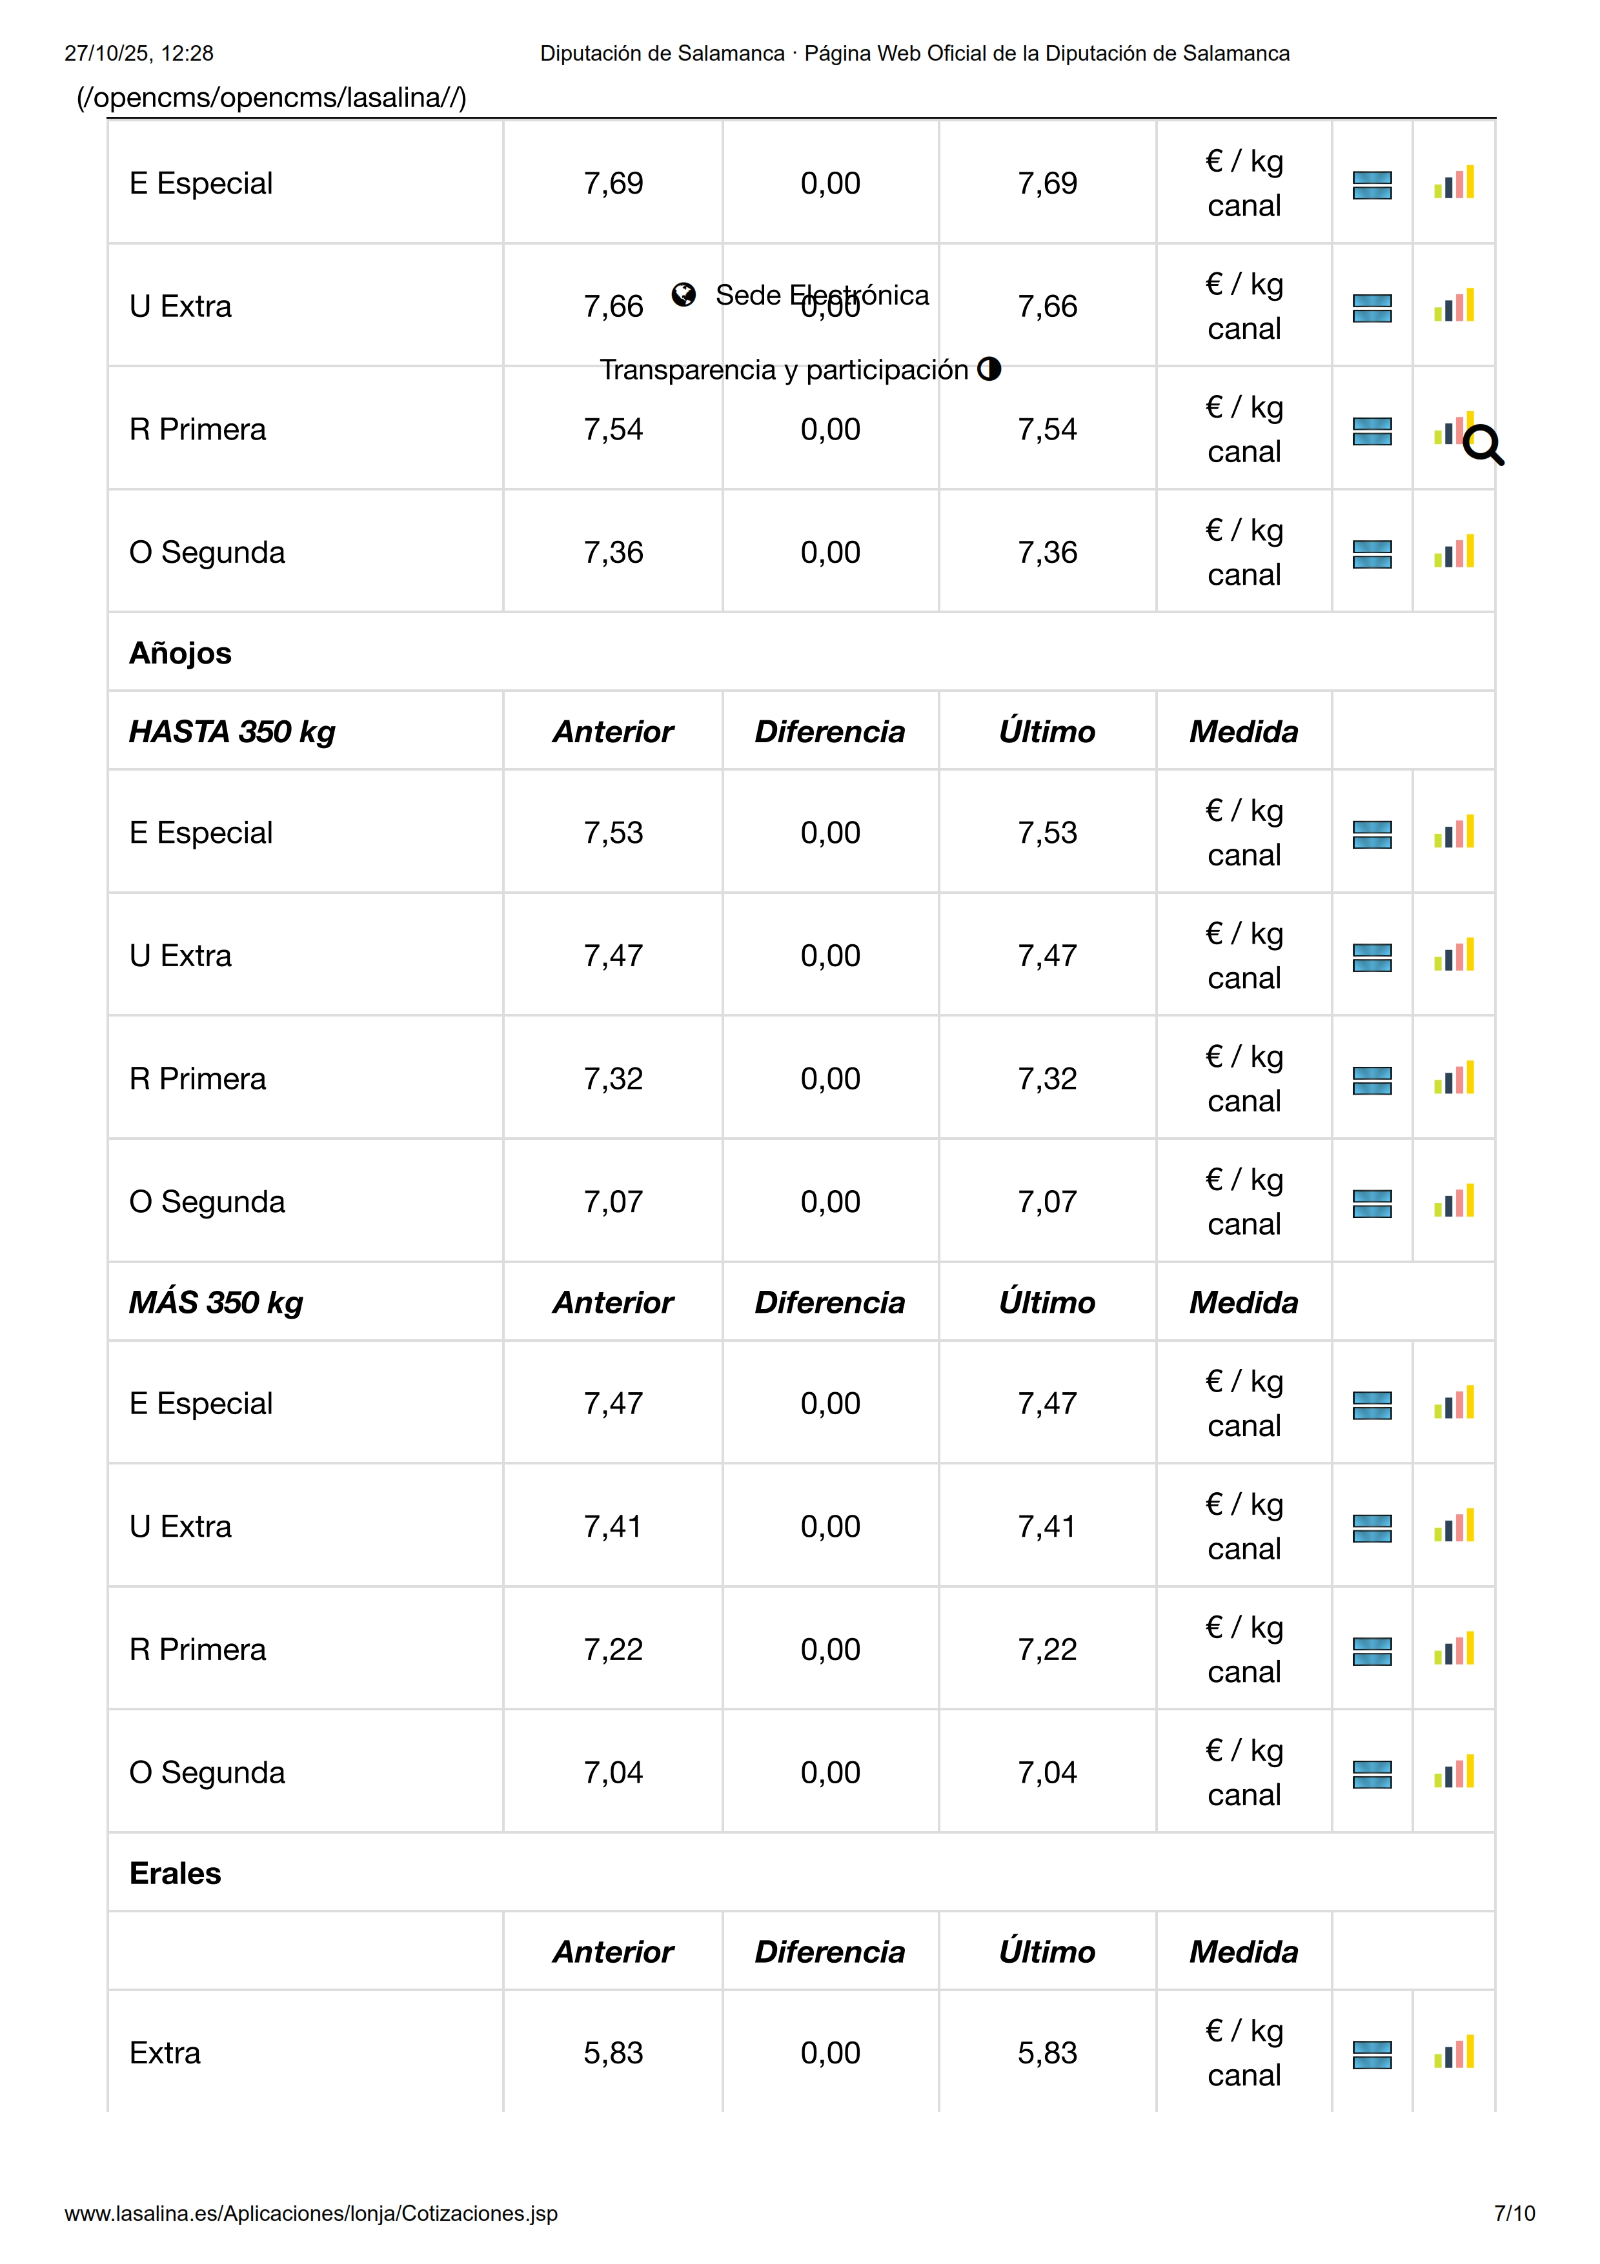The image size is (1600, 2264).
Task: Go to Transparencia y participación
Action: (784, 370)
